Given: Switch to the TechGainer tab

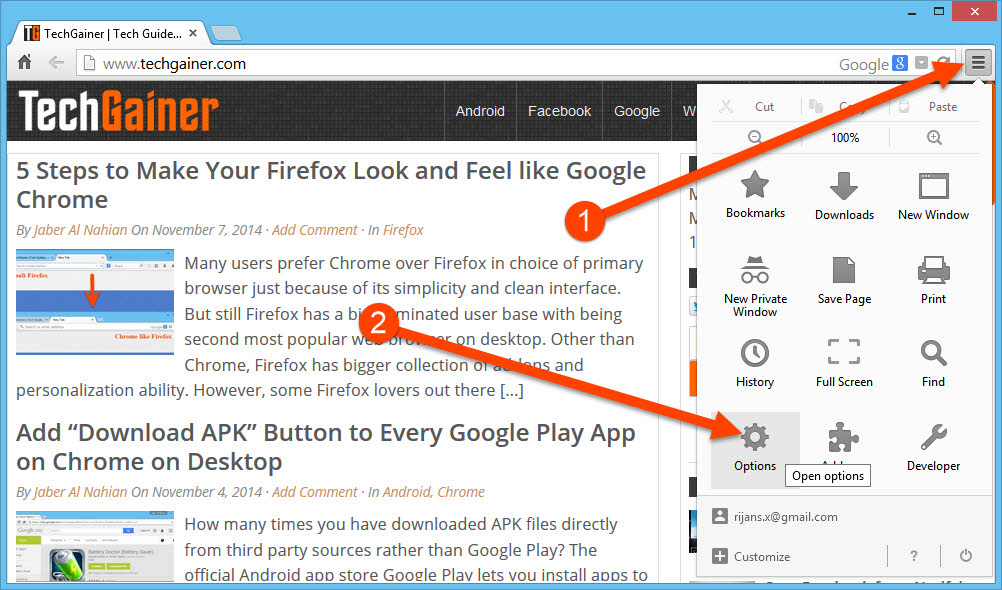Looking at the screenshot, I should click(100, 31).
